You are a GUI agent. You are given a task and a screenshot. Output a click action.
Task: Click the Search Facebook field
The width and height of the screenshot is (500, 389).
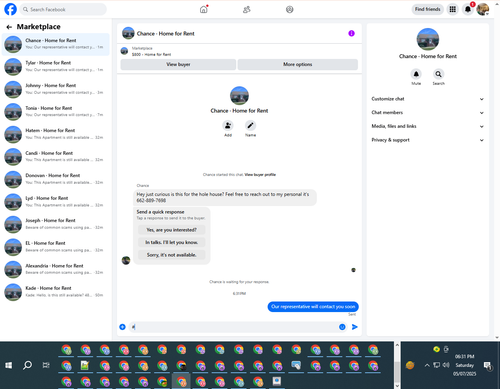click(x=63, y=9)
